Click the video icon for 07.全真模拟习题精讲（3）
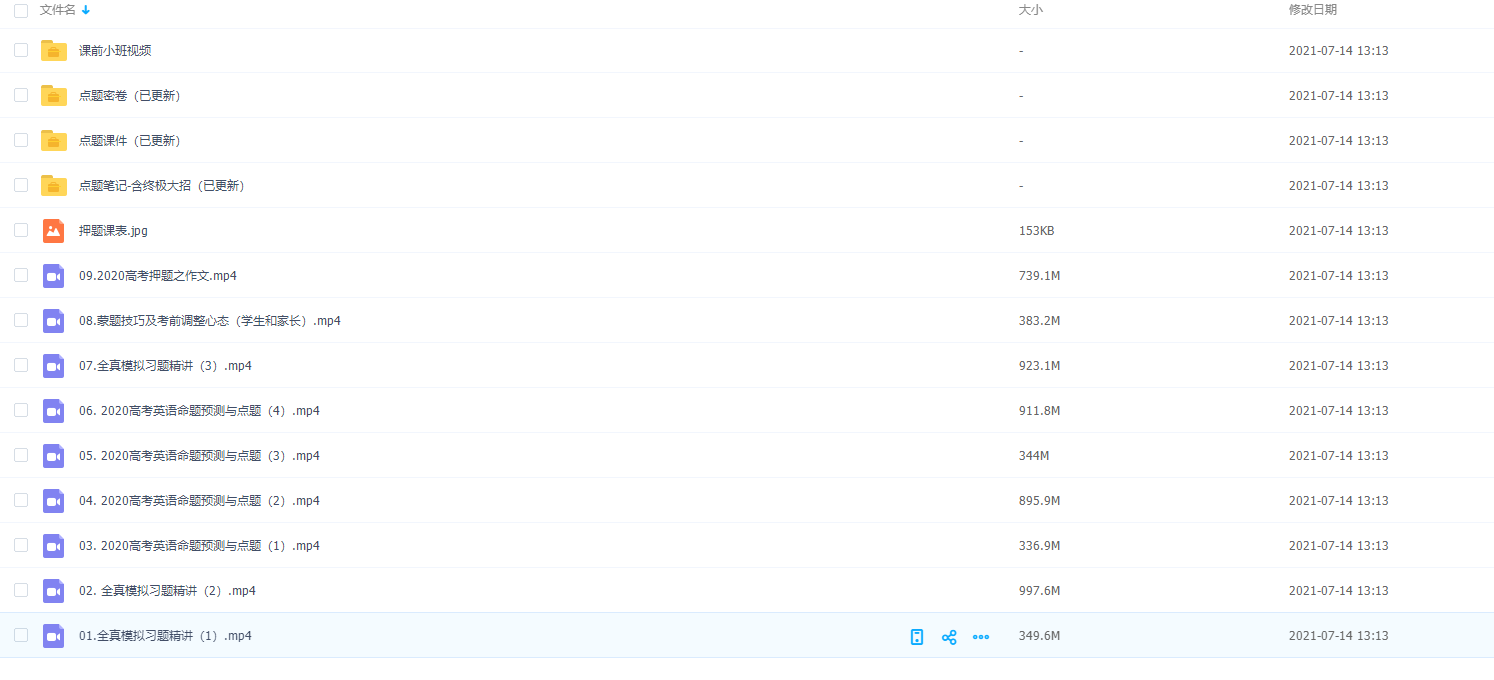The height and width of the screenshot is (680, 1494). [54, 365]
